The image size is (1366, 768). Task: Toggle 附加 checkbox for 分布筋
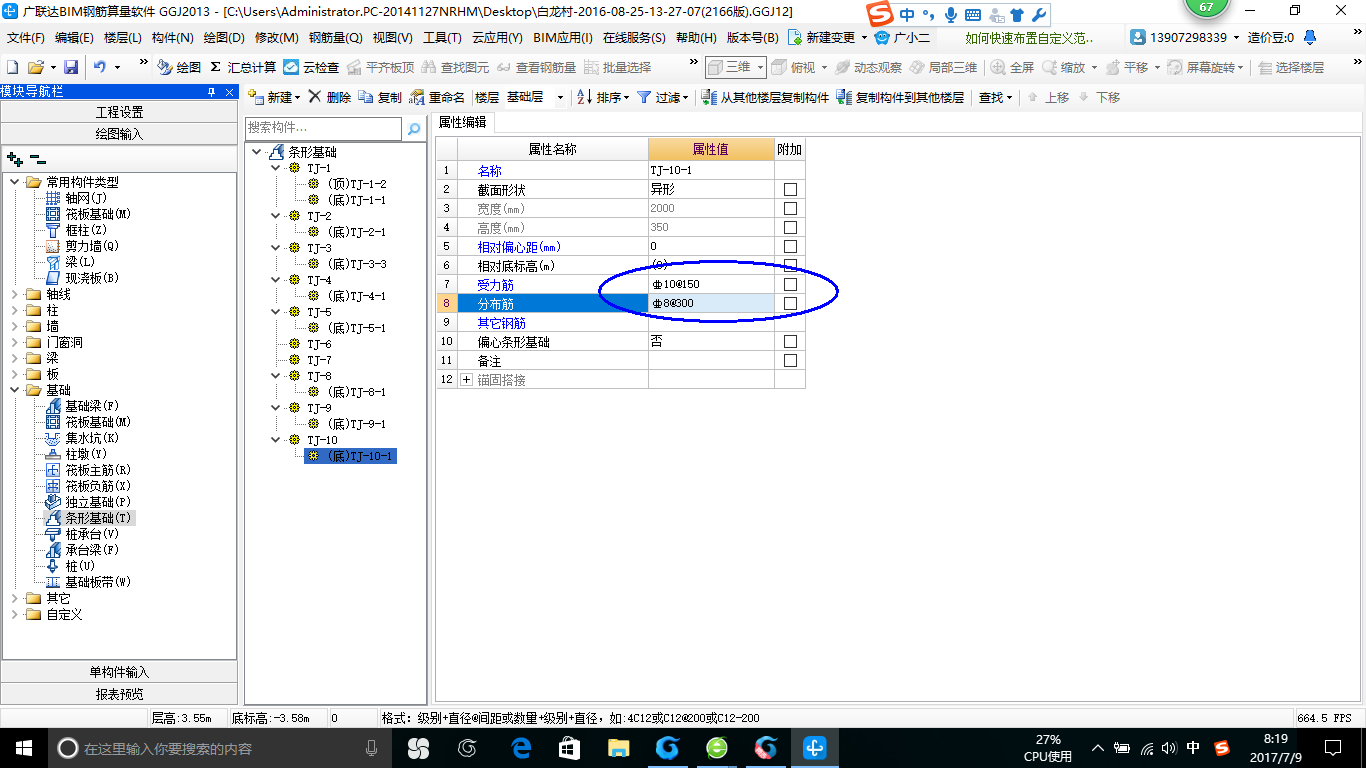coord(790,303)
